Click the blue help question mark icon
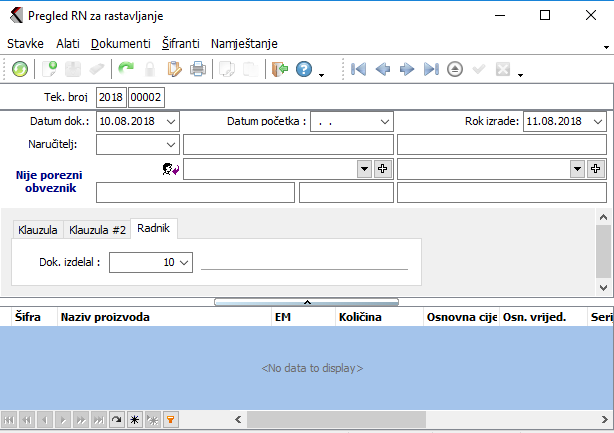 (303, 70)
